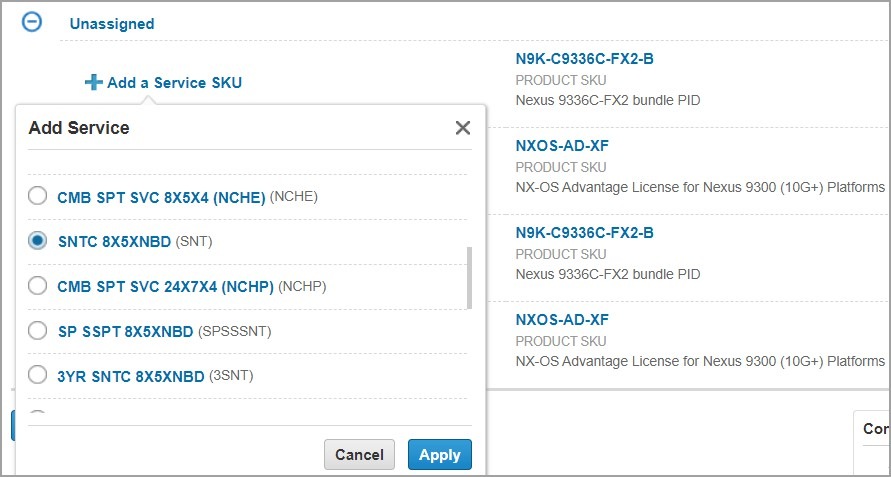
Task: Click the Unassigned group heading
Action: pos(112,23)
